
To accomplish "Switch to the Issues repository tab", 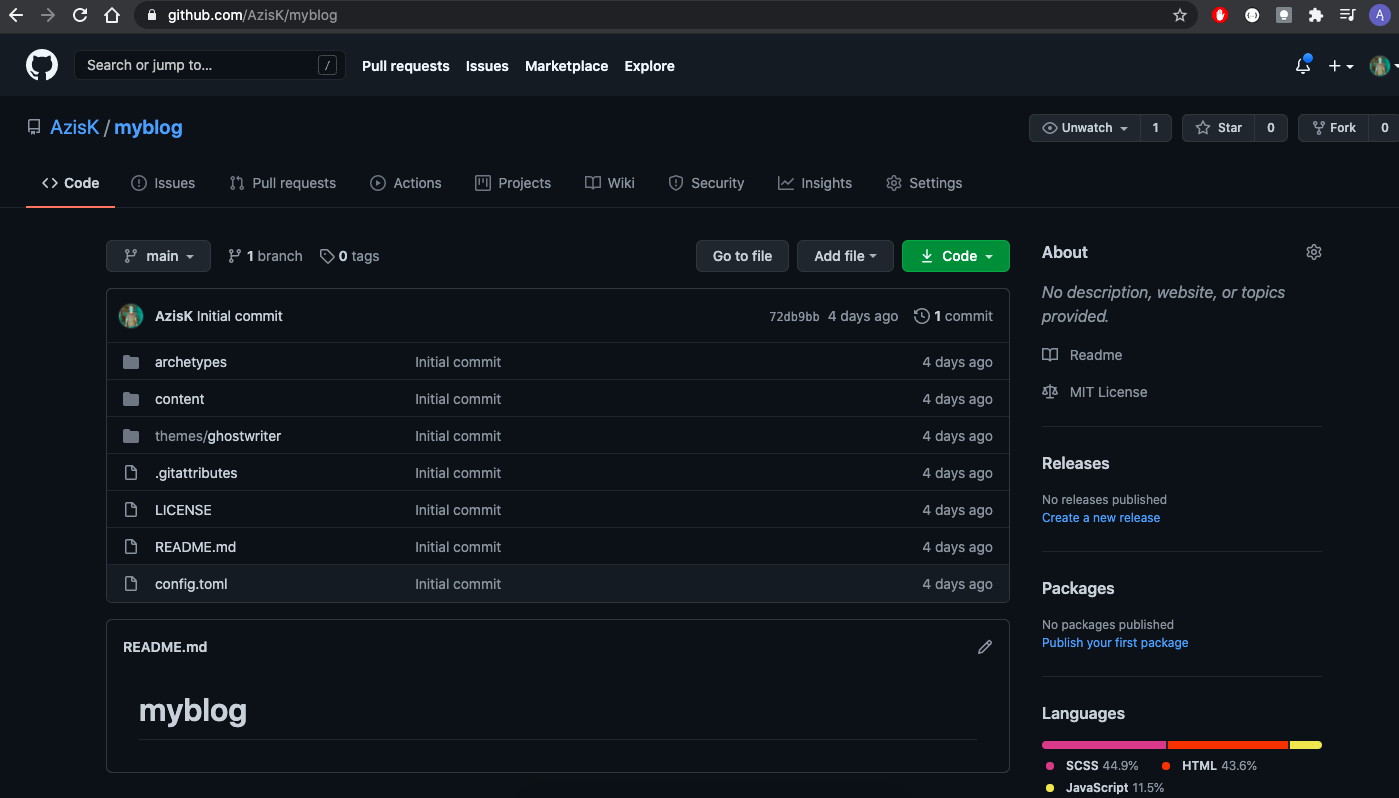I will pyautogui.click(x=163, y=183).
